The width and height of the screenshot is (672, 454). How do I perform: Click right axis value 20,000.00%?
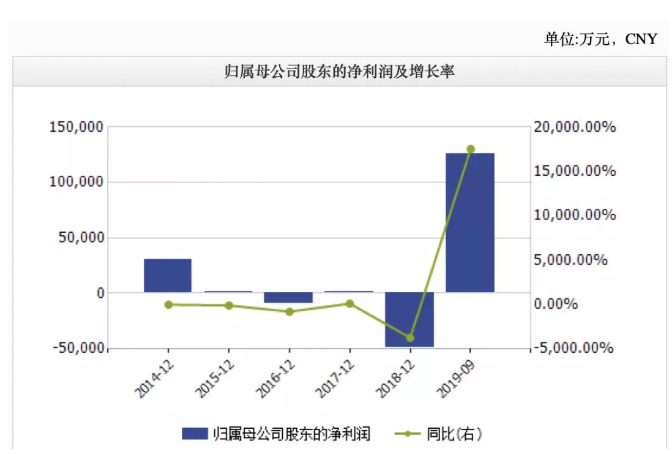pos(574,127)
